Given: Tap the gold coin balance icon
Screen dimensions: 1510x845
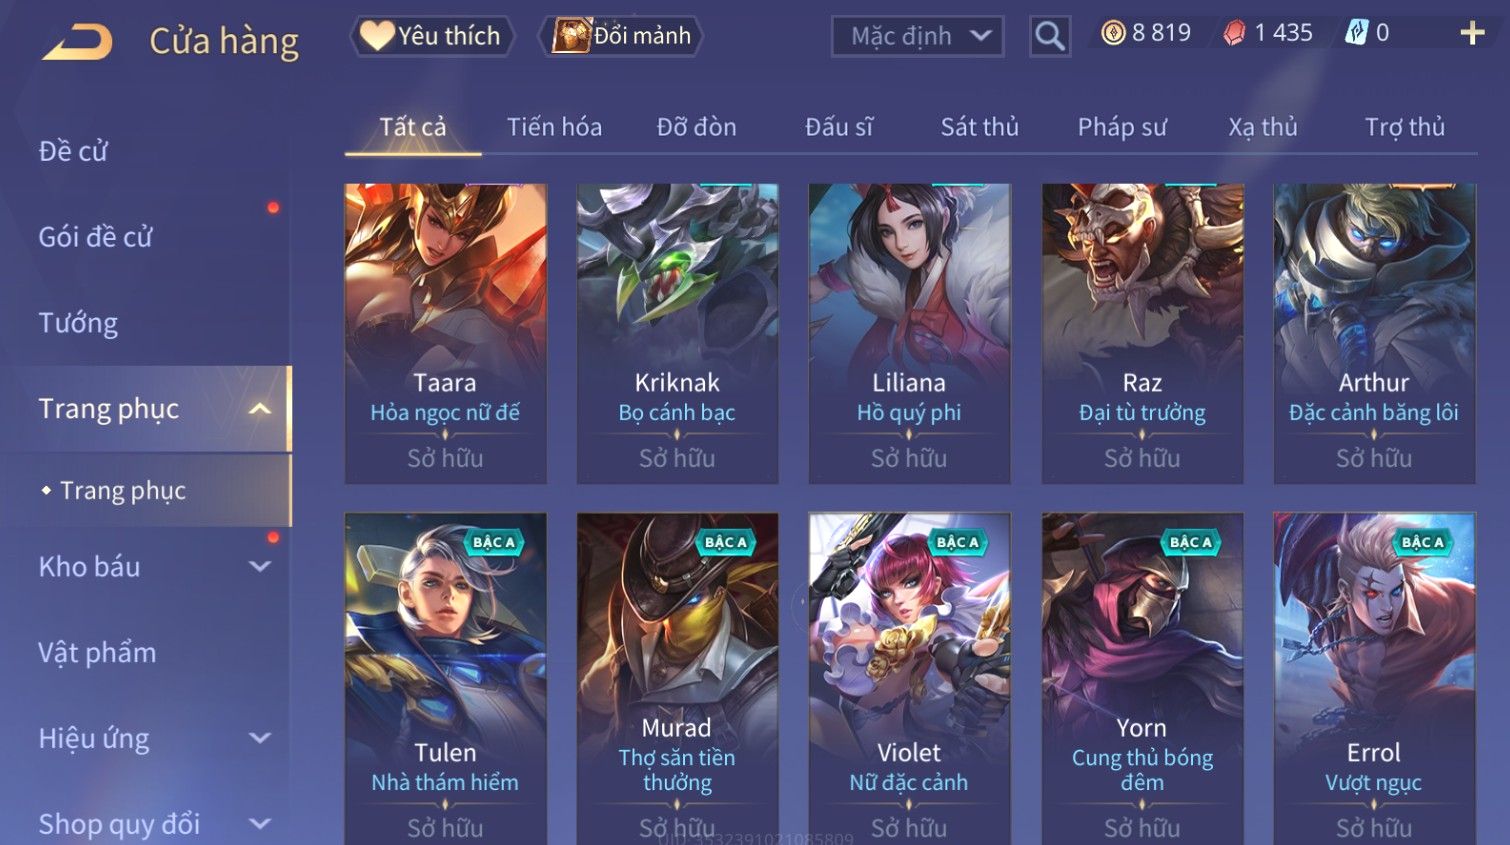Looking at the screenshot, I should tap(1113, 33).
